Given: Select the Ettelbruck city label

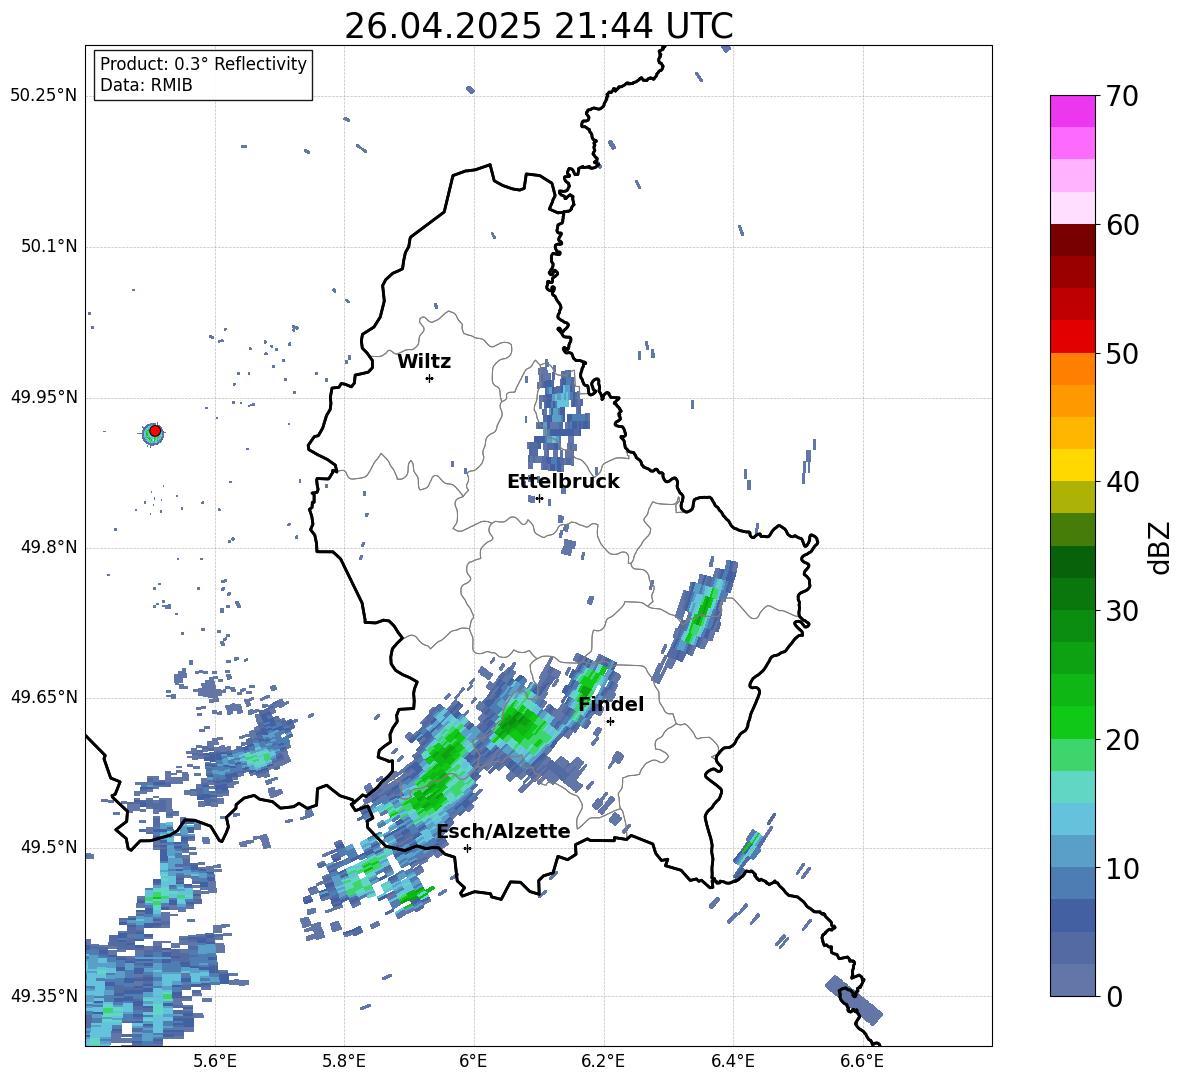Looking at the screenshot, I should [563, 482].
